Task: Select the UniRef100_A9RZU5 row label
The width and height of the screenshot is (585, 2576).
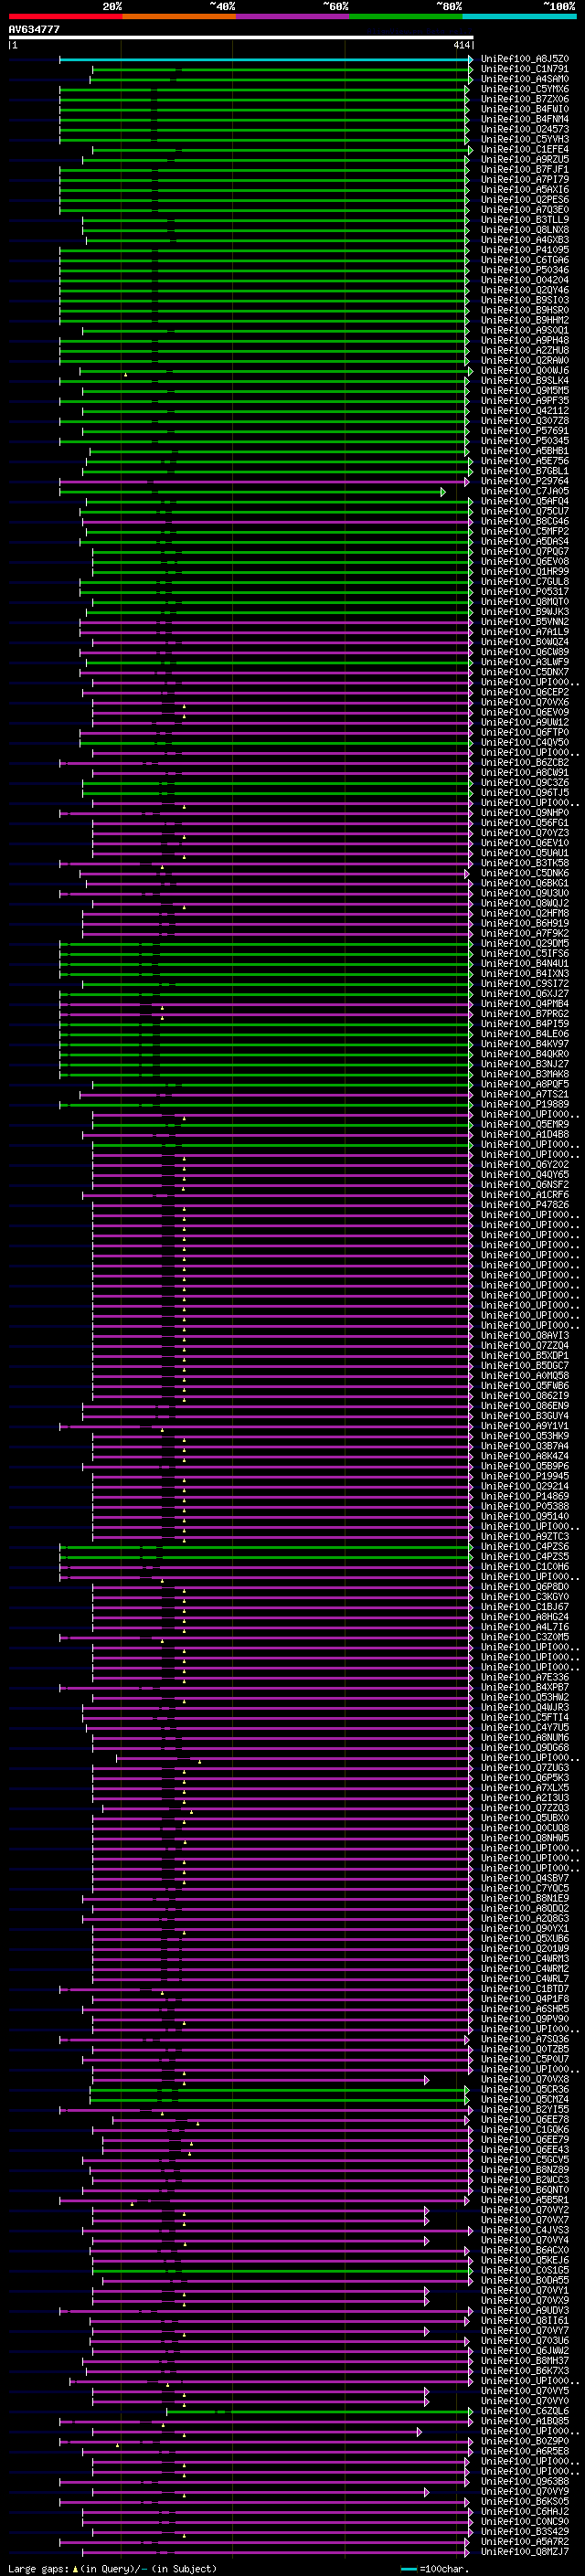Action: click(525, 159)
